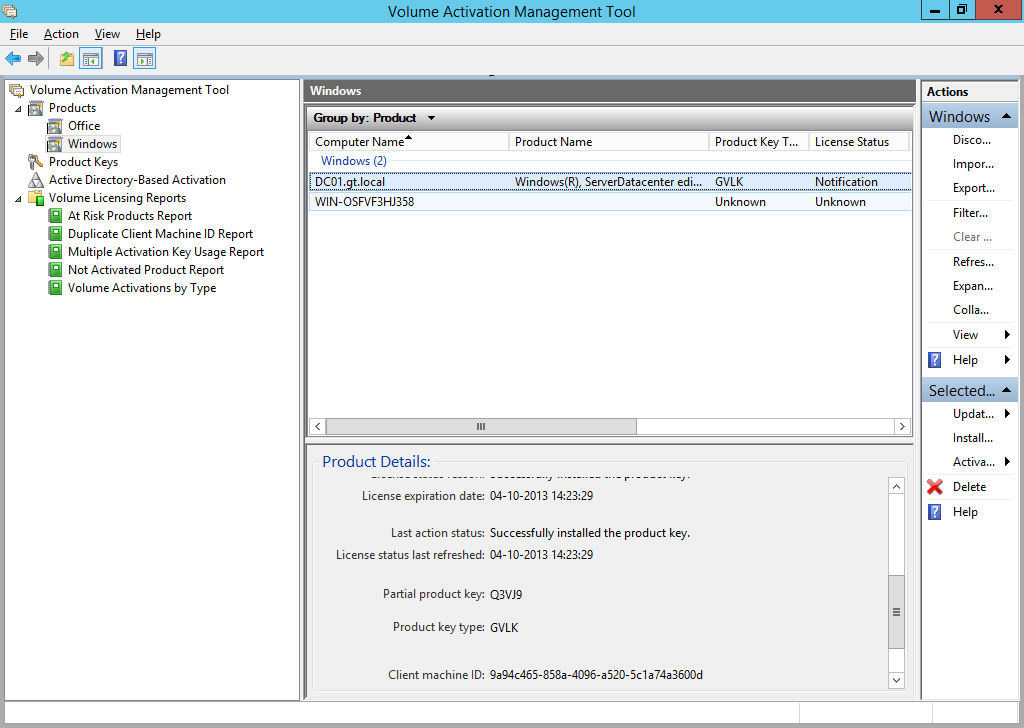Click Not Activated Product Report icon
Viewport: 1024px width, 728px height.
coord(56,270)
